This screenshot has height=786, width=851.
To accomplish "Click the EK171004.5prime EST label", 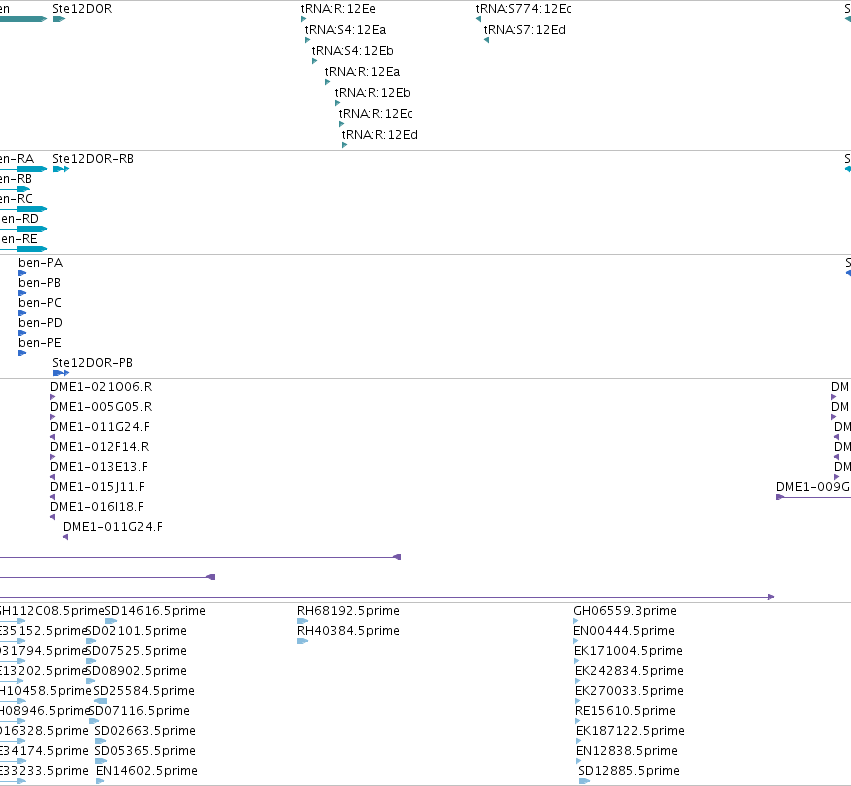I will pyautogui.click(x=628, y=651).
